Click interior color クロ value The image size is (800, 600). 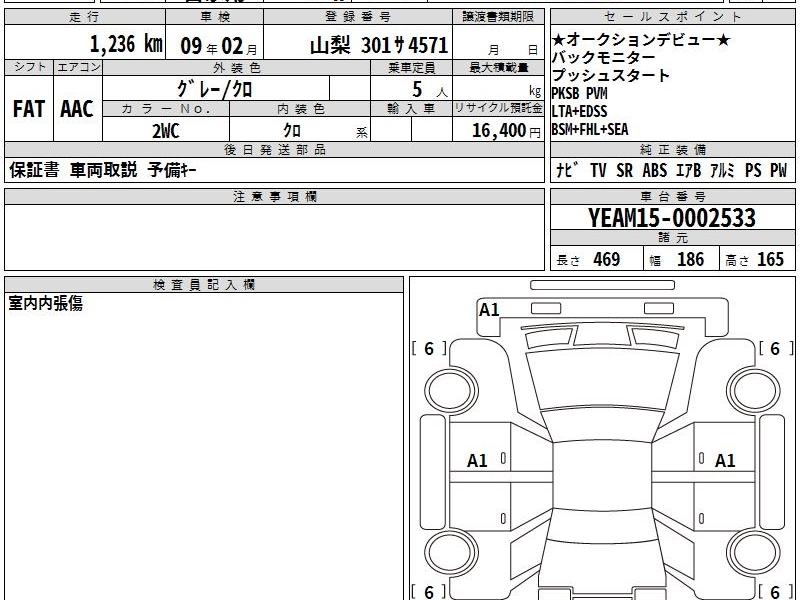coord(292,131)
